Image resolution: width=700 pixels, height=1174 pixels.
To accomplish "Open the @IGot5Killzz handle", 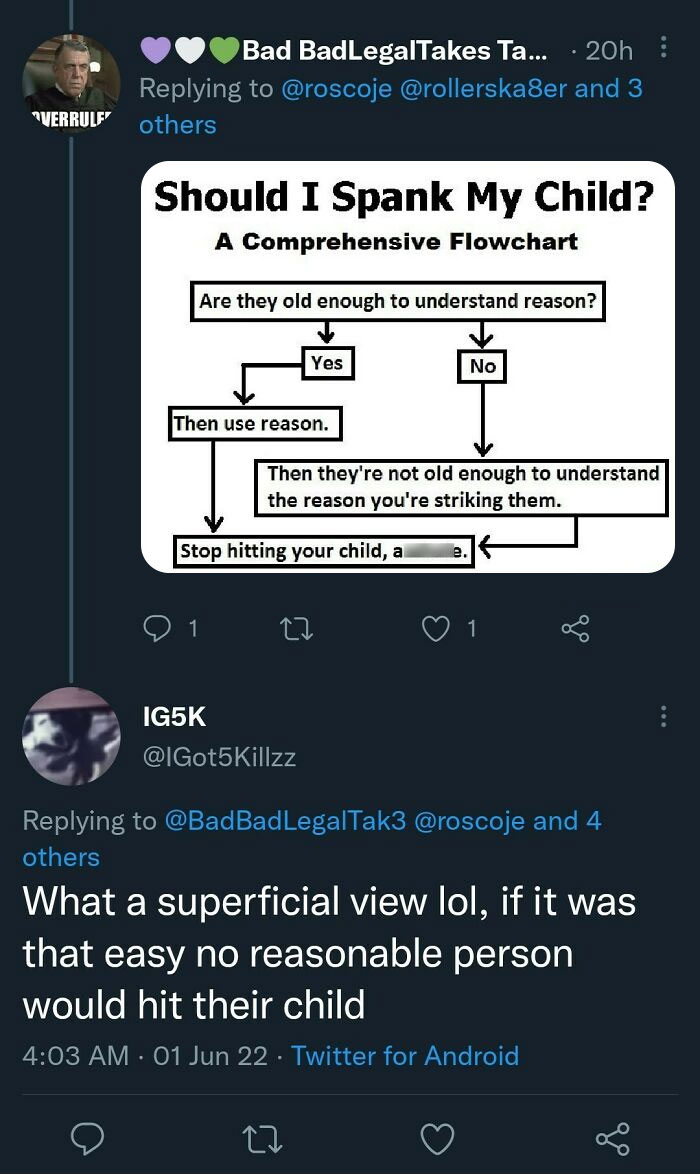I will 220,757.
